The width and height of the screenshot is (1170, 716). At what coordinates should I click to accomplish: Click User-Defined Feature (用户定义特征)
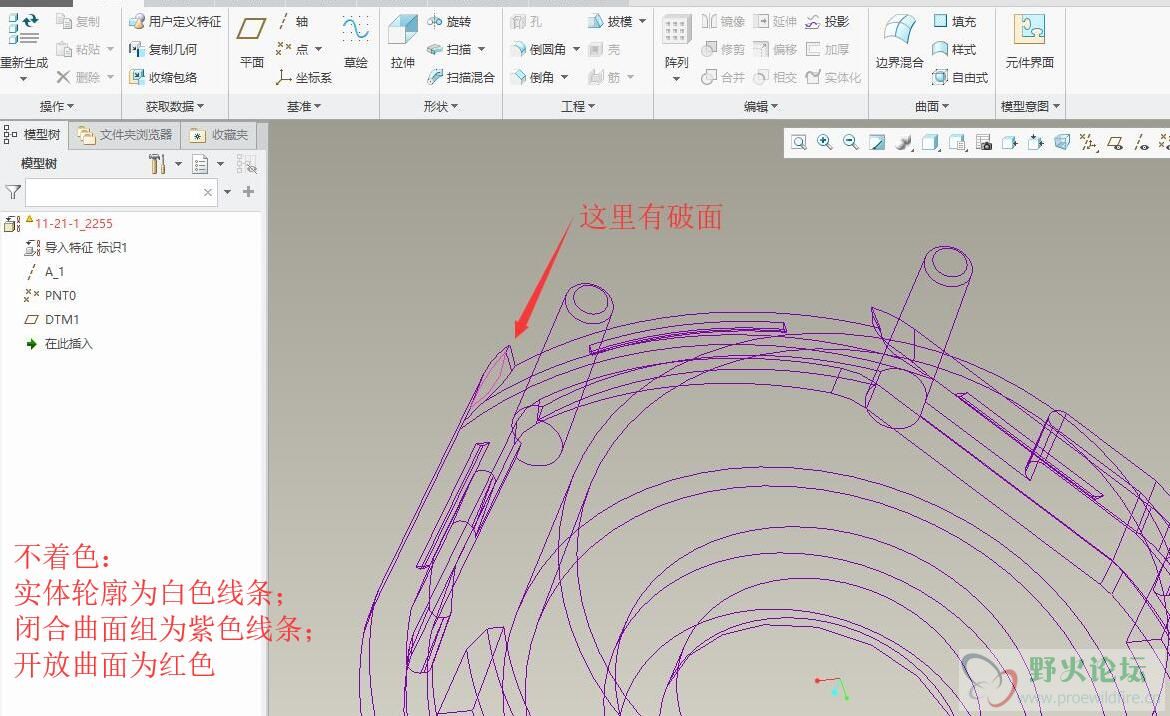pos(175,22)
